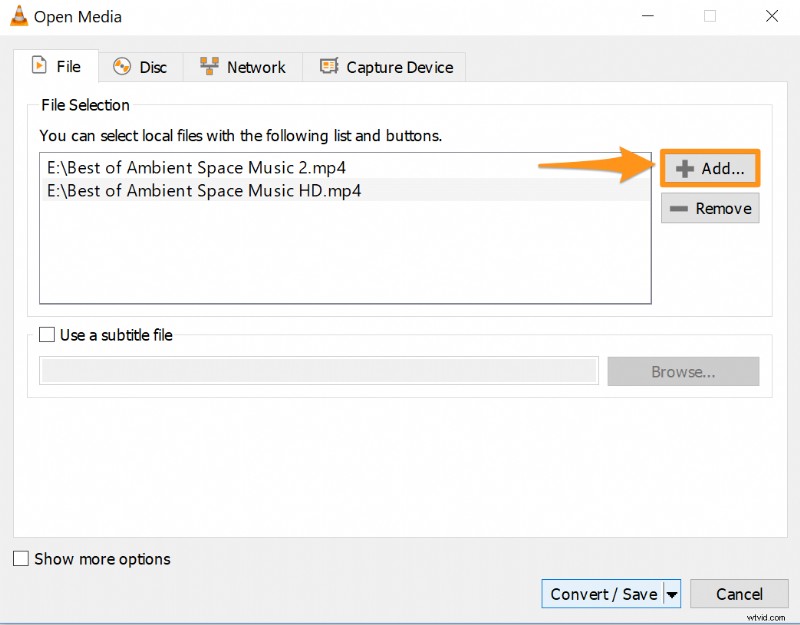This screenshot has width=800, height=625.
Task: Click the VLC cone logo in the title bar
Action: 20,16
